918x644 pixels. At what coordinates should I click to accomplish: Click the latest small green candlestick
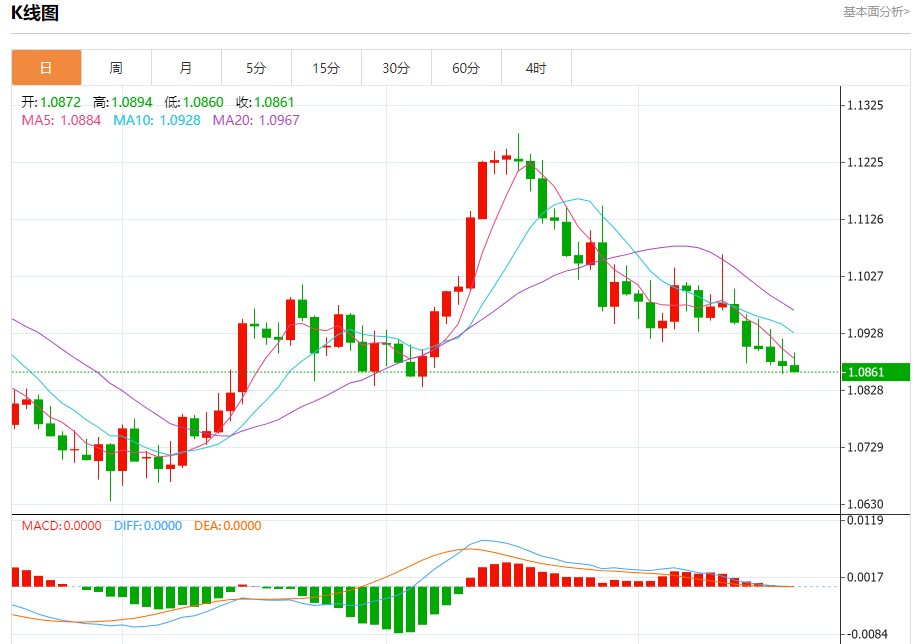pos(794,368)
